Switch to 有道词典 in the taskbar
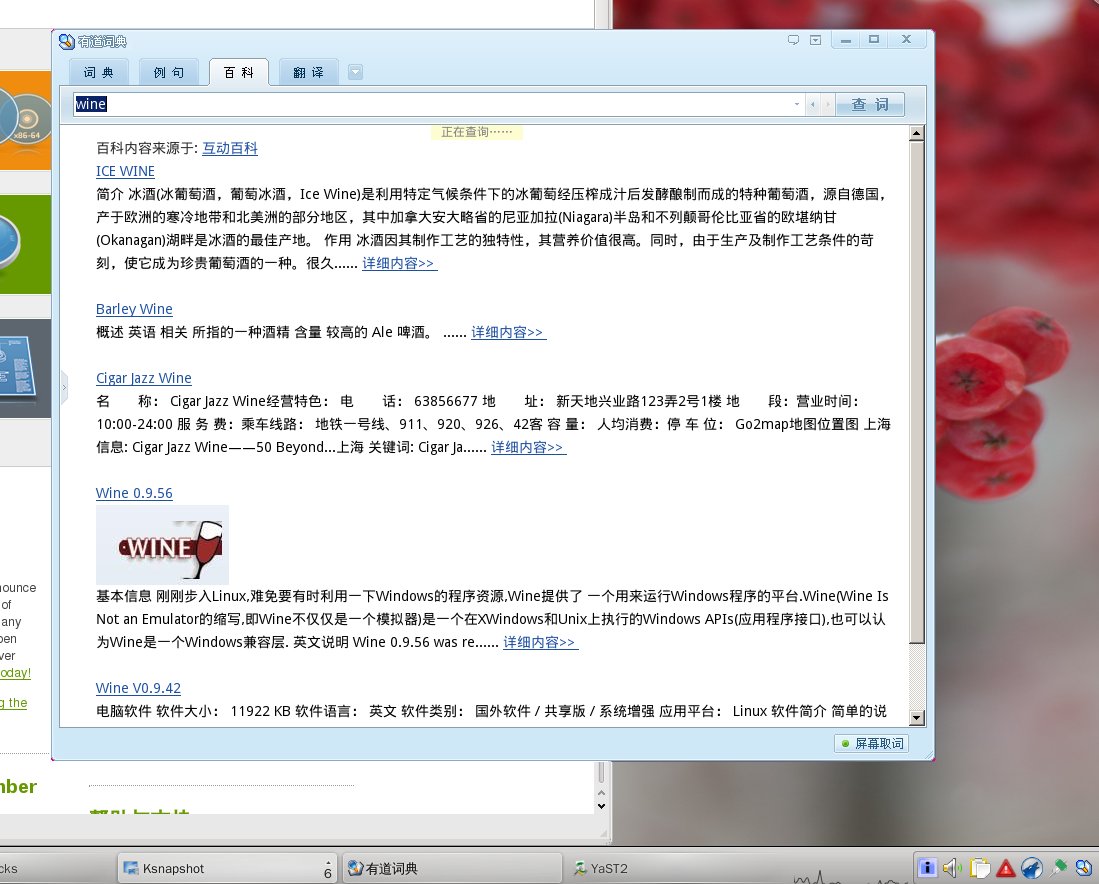 pos(452,869)
